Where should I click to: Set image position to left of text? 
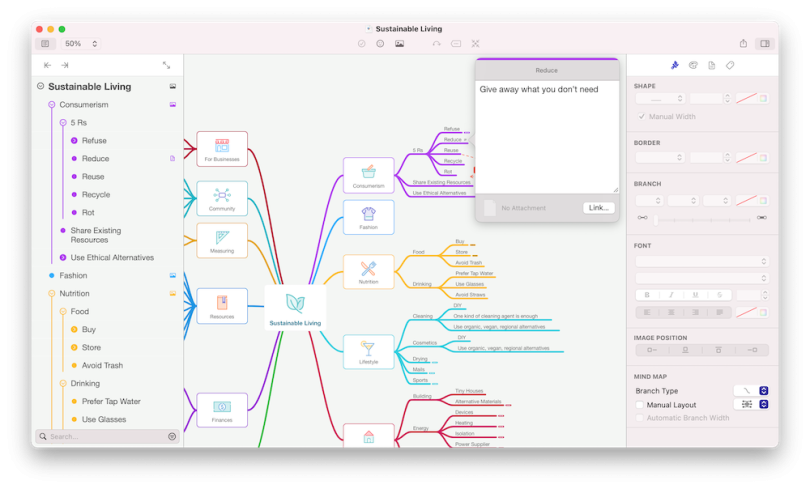(x=652, y=350)
